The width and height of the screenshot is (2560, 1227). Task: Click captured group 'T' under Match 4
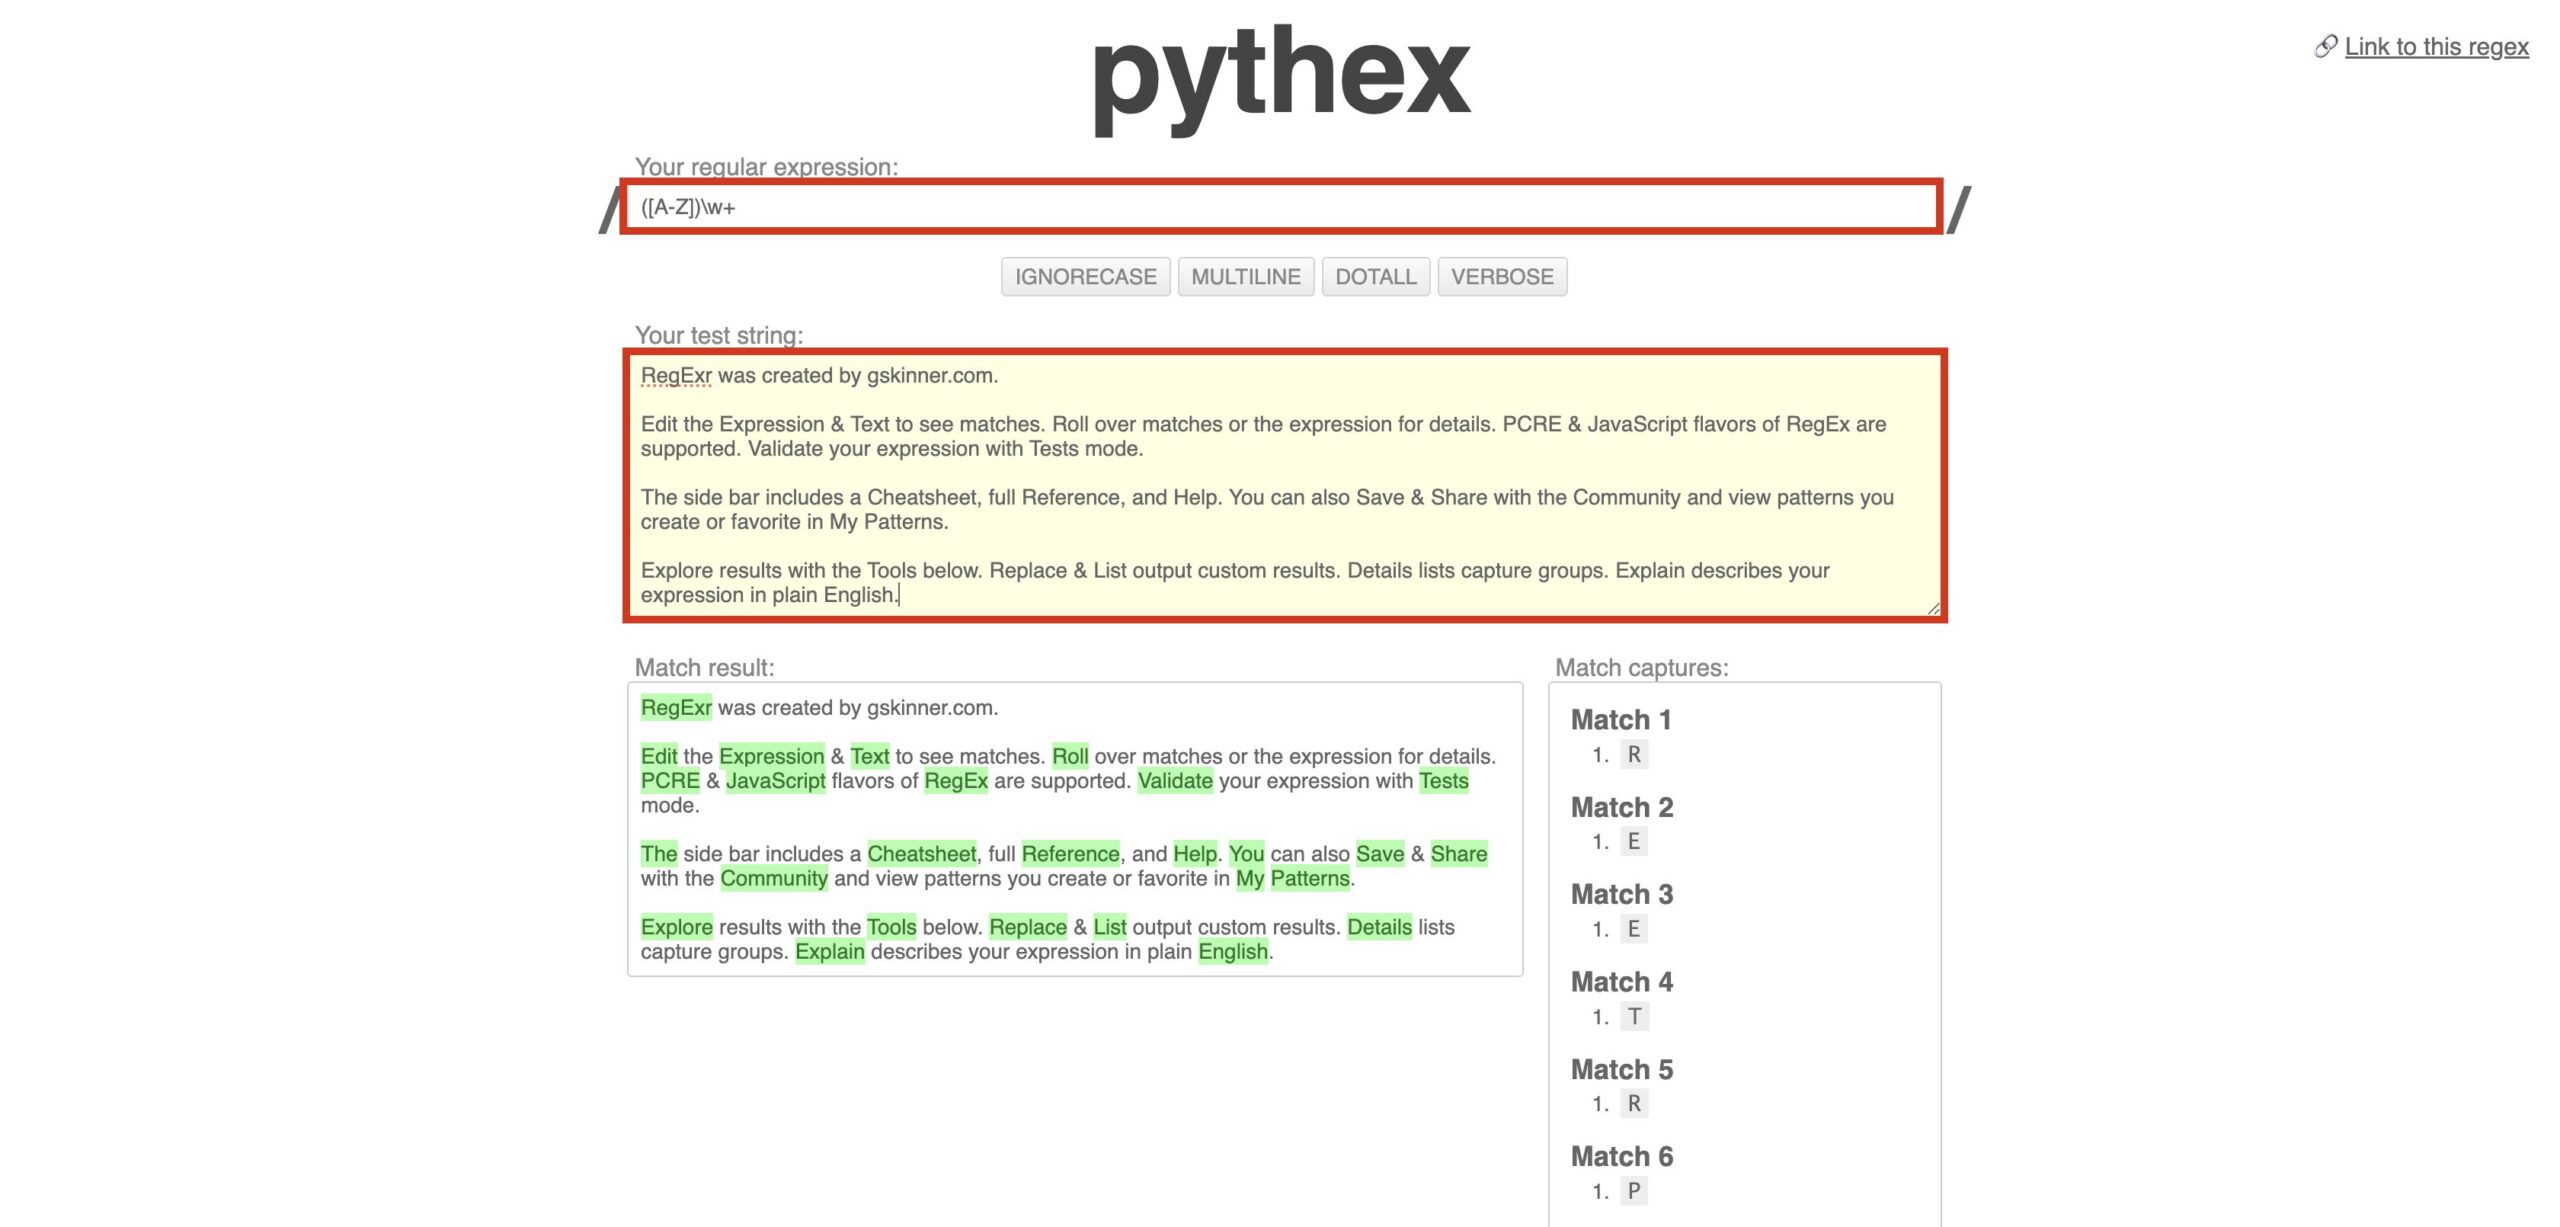(x=1634, y=1016)
